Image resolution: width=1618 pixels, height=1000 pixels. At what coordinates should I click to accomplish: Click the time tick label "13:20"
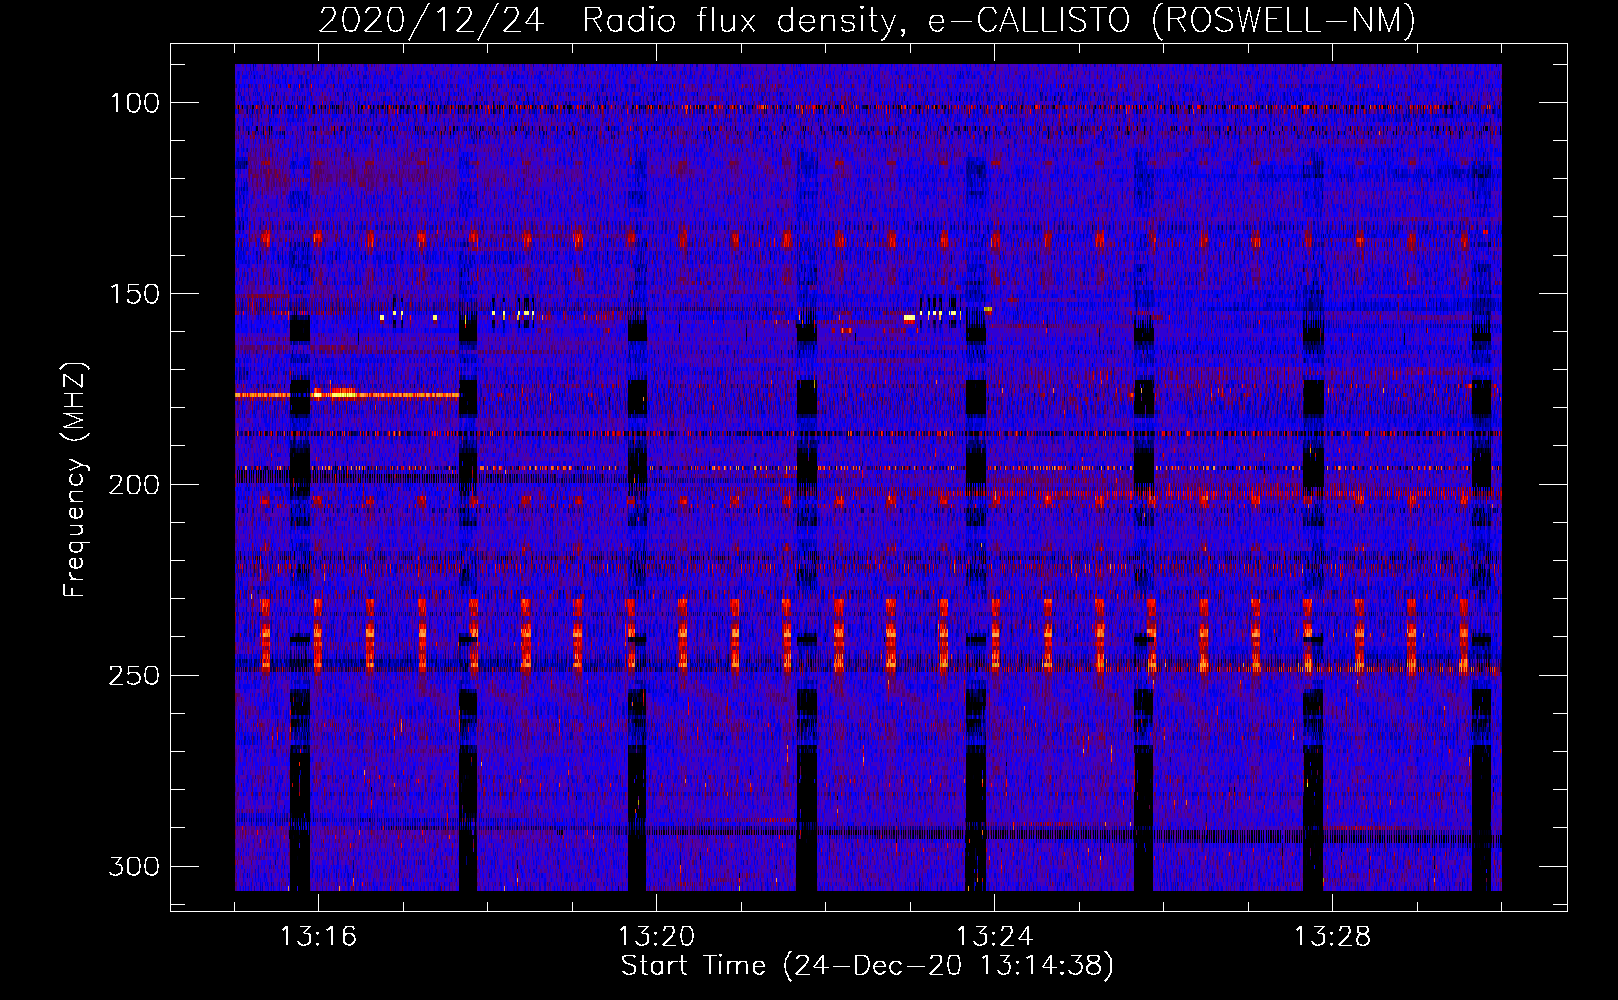click(x=656, y=937)
